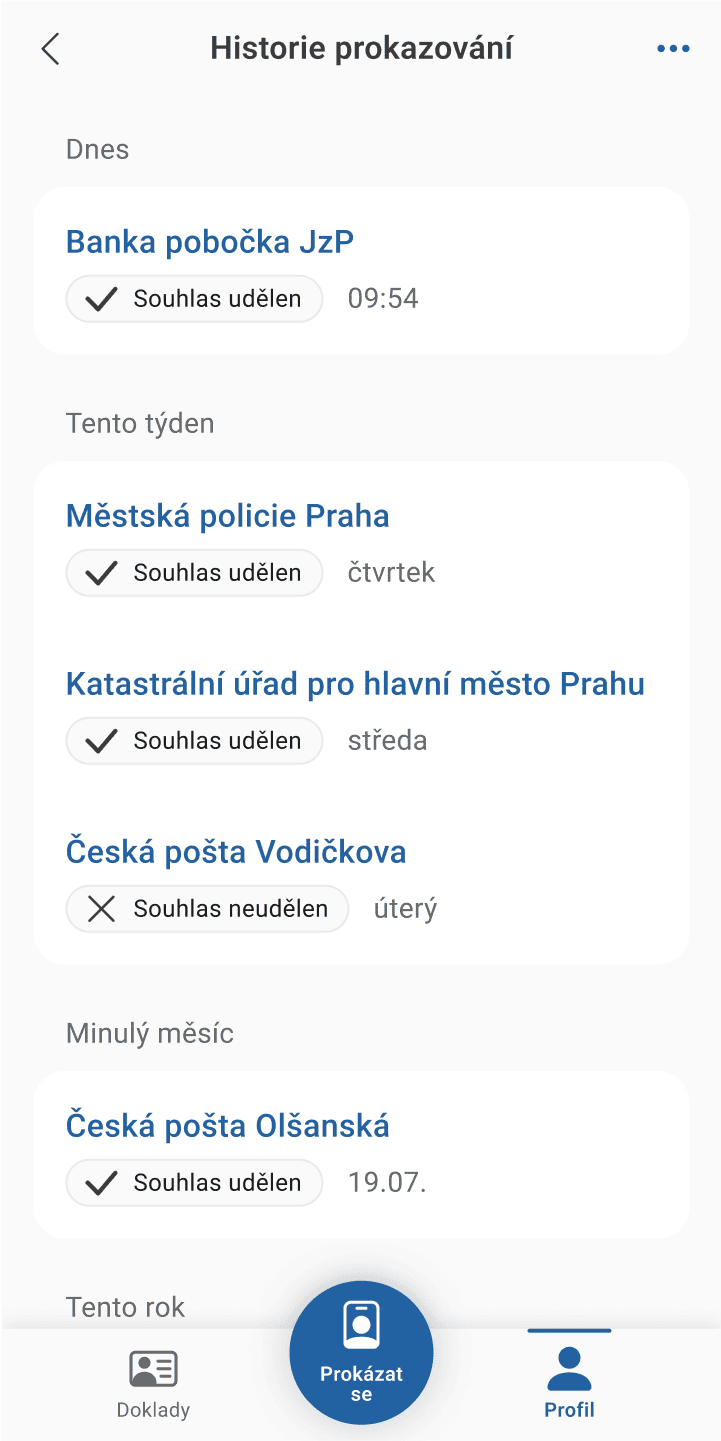Tap the Profil person icon
This screenshot has height=1441, width=721.
pos(569,1369)
